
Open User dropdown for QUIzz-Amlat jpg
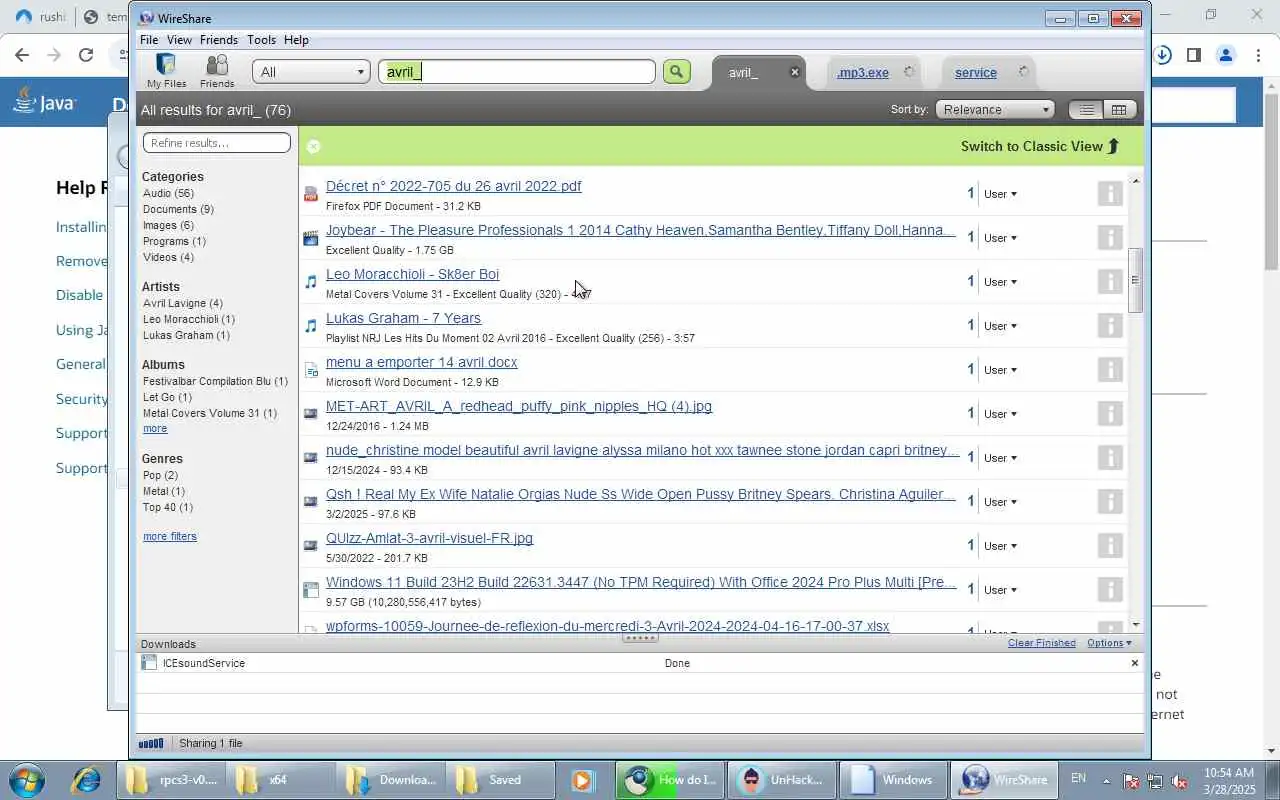1000,546
